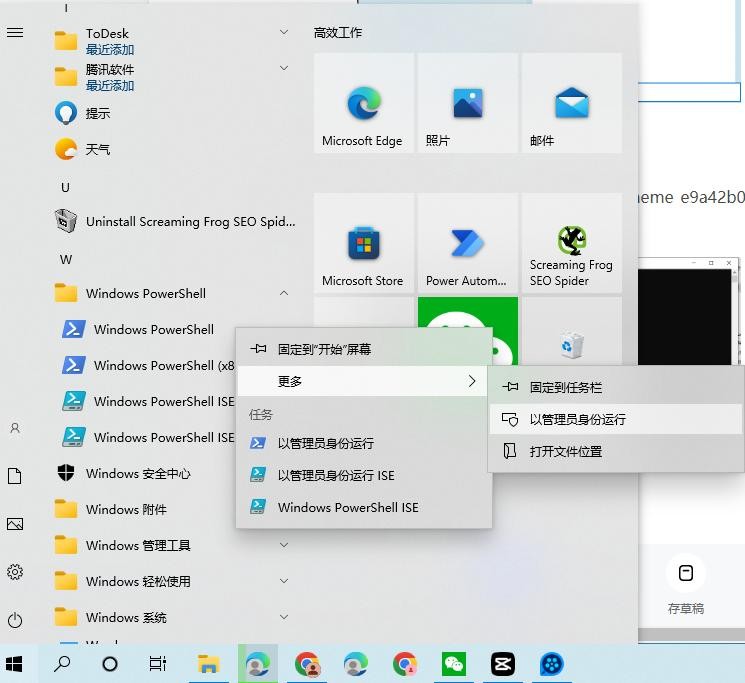This screenshot has height=683, width=745.
Task: Click the Windows Start button
Action: (14, 664)
